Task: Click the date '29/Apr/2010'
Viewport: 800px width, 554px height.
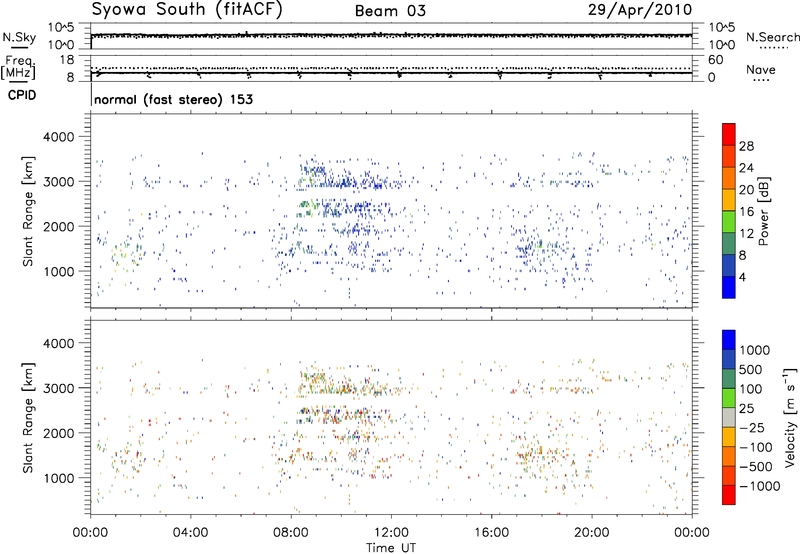Action: 640,10
